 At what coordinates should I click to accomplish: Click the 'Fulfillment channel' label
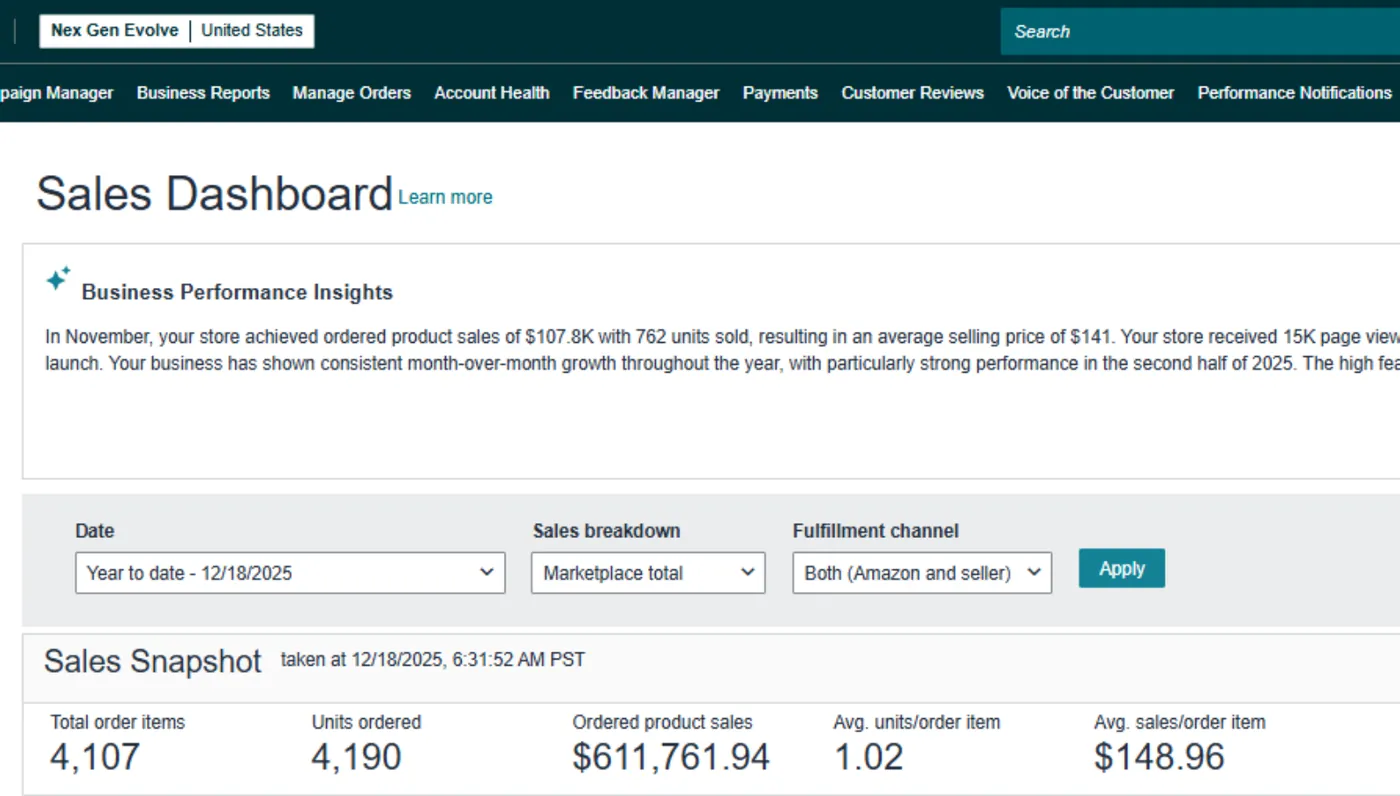[x=875, y=531]
